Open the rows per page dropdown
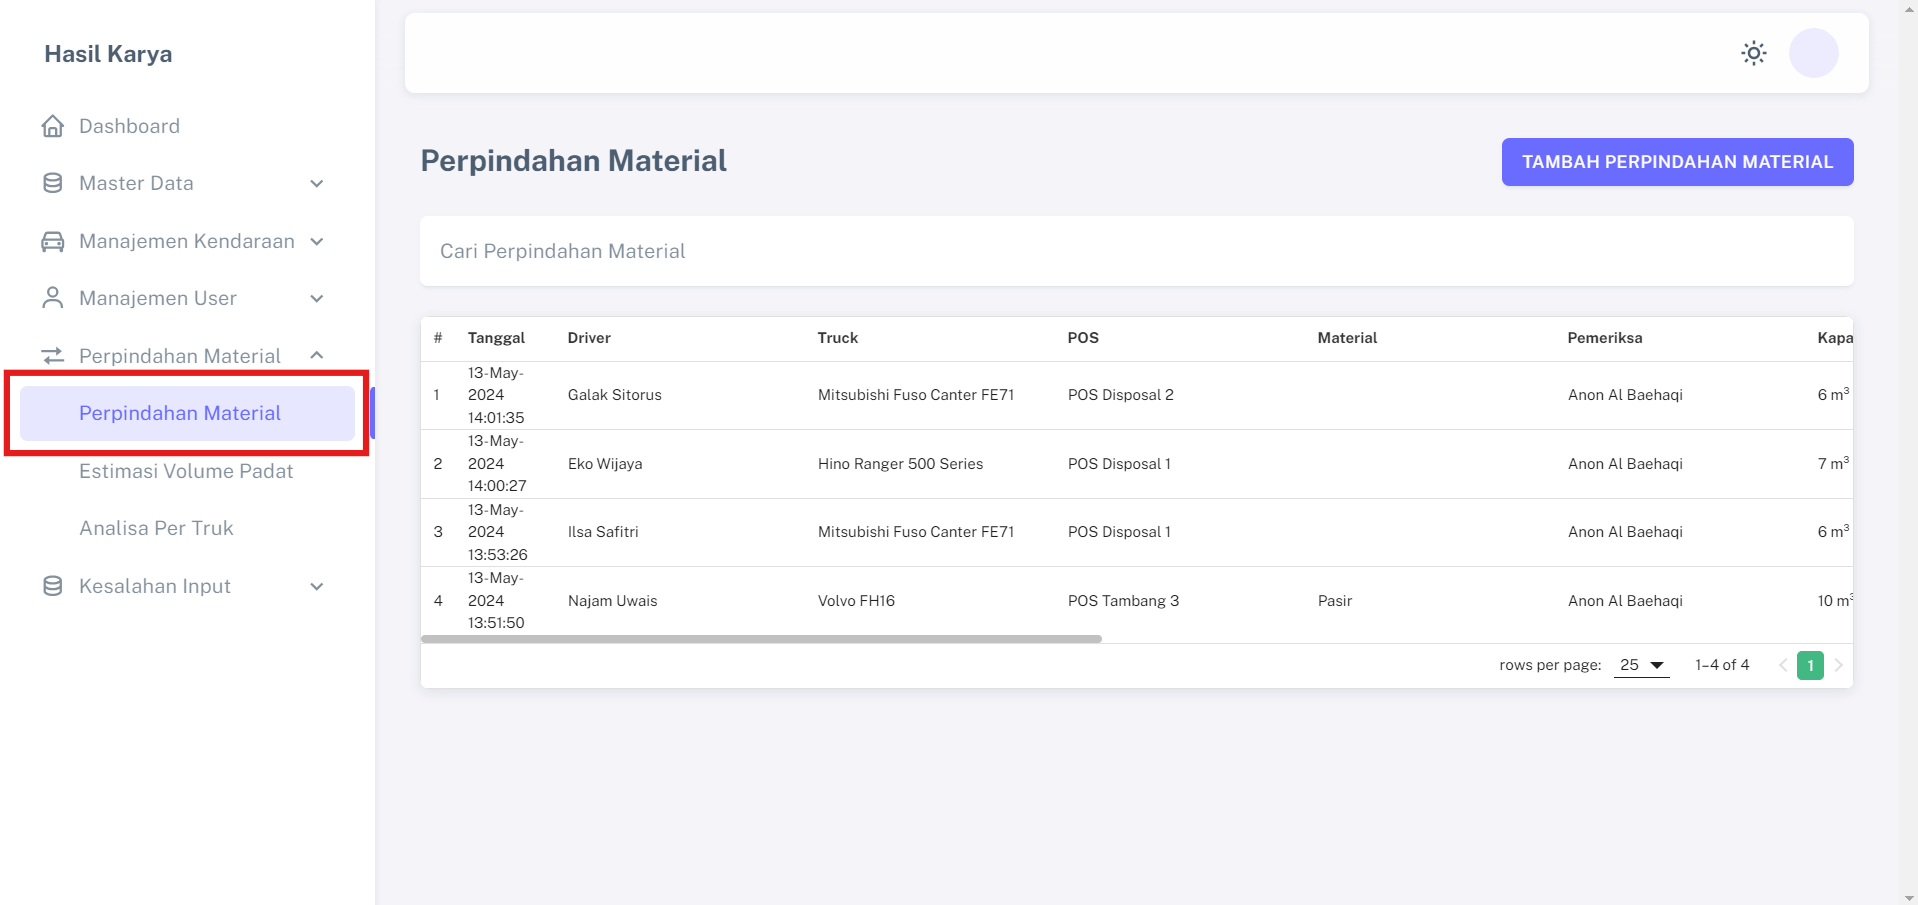This screenshot has height=905, width=1918. pyautogui.click(x=1641, y=665)
